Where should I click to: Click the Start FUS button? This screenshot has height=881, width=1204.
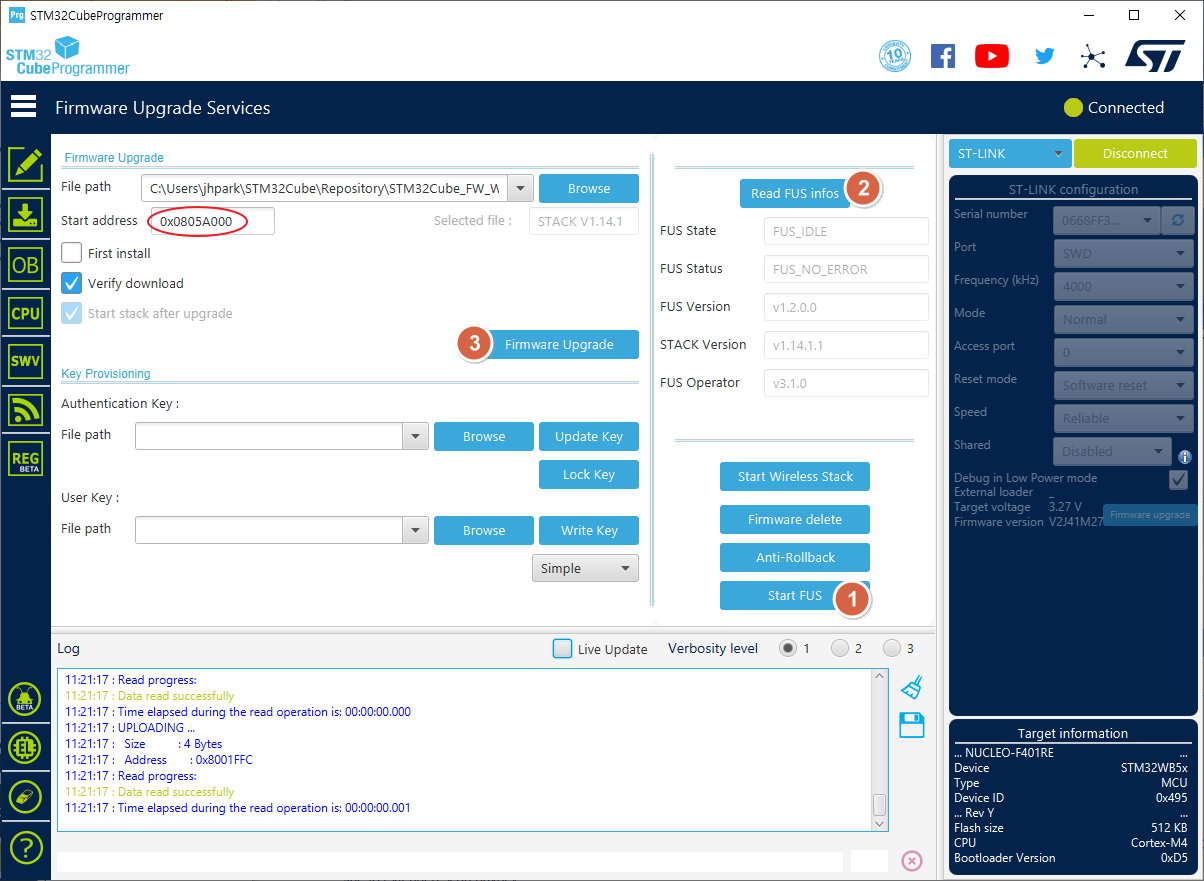795,595
